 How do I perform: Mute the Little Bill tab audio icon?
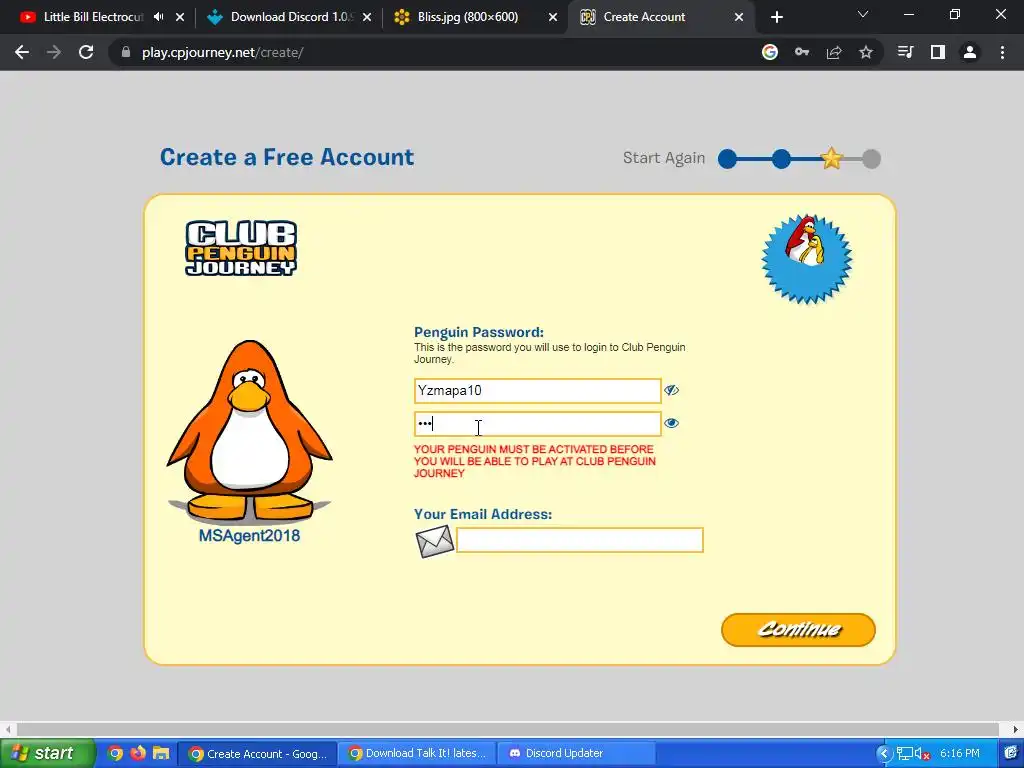[x=159, y=17]
